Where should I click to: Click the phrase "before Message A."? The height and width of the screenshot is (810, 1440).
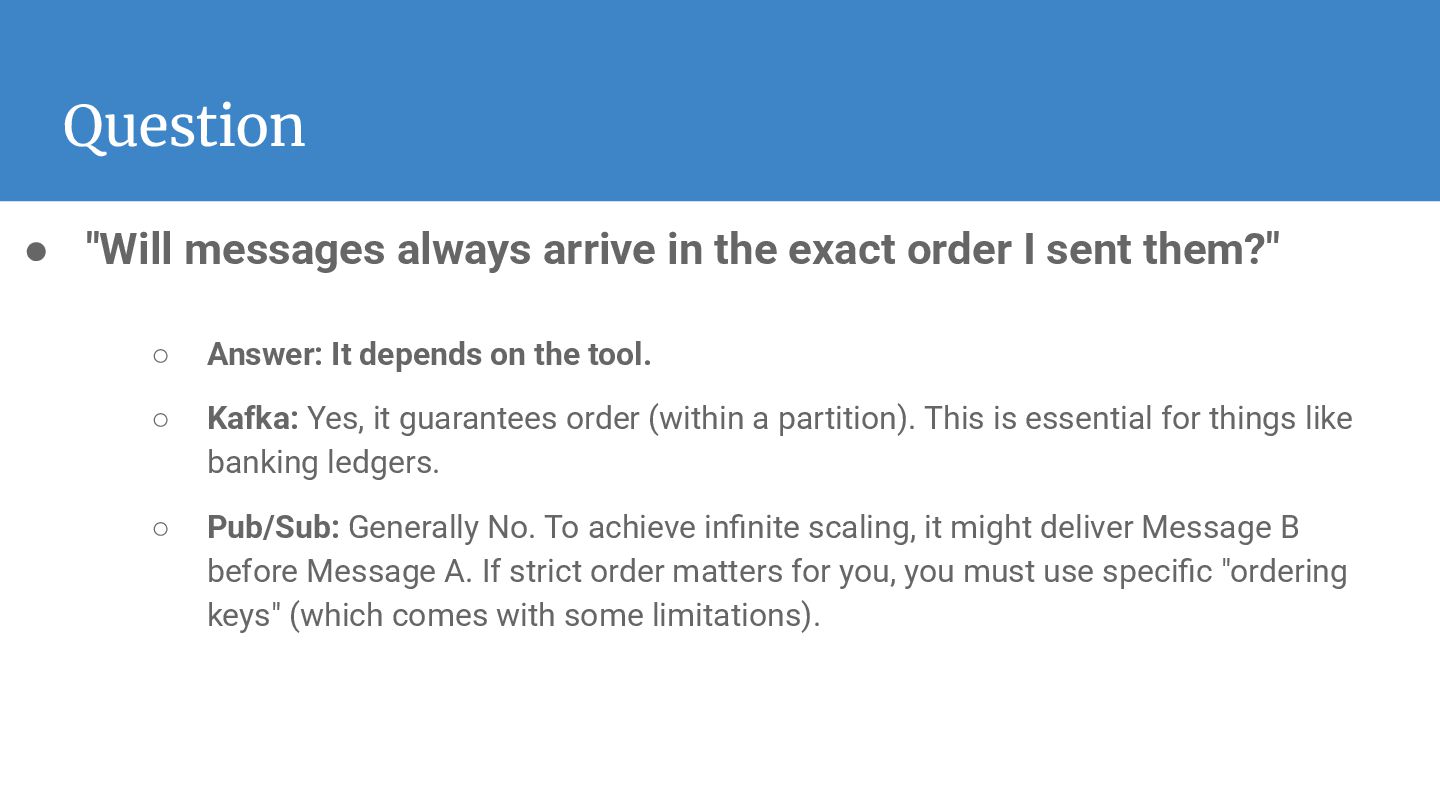click(340, 571)
